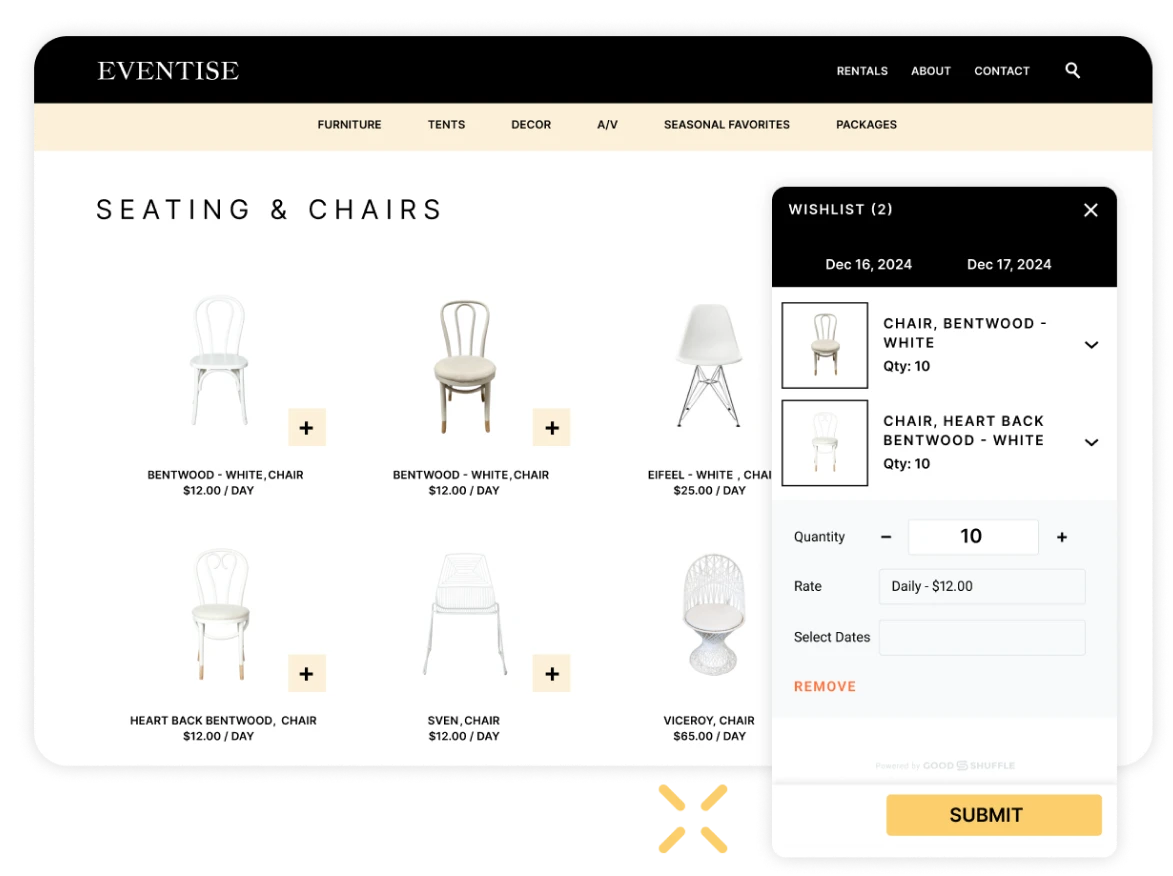Click the quantity value field
The width and height of the screenshot is (1173, 876).
click(x=972, y=537)
